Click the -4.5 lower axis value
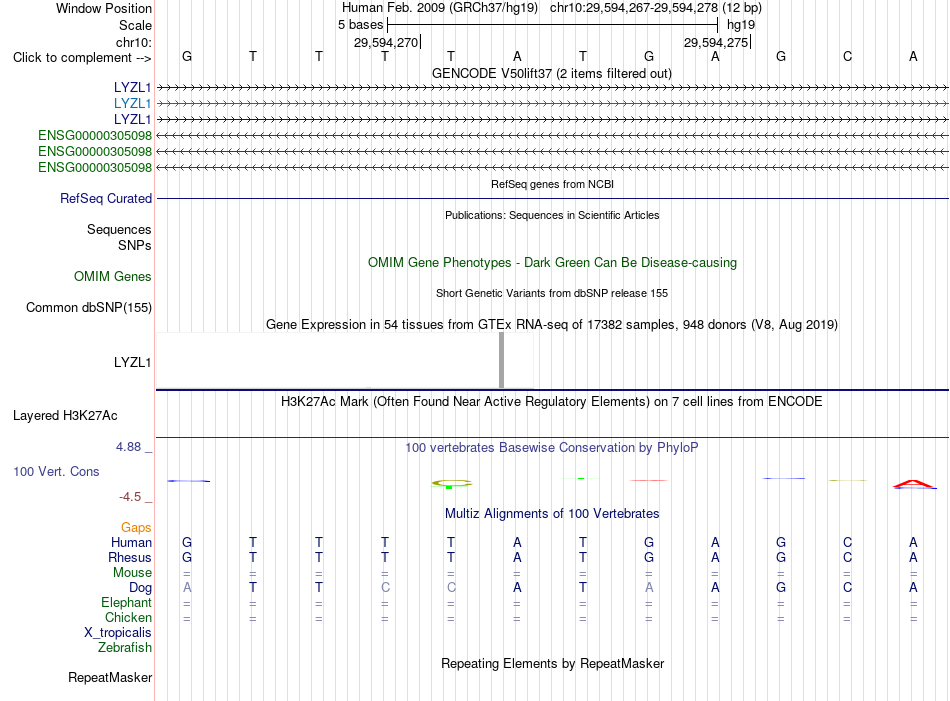The height and width of the screenshot is (701, 950). point(130,497)
